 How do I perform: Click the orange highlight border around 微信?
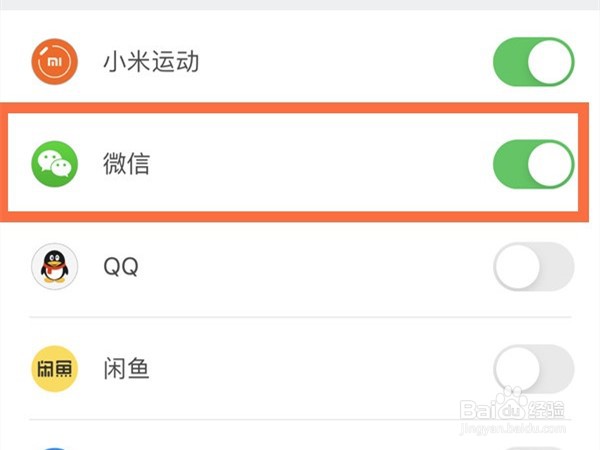(x=294, y=108)
